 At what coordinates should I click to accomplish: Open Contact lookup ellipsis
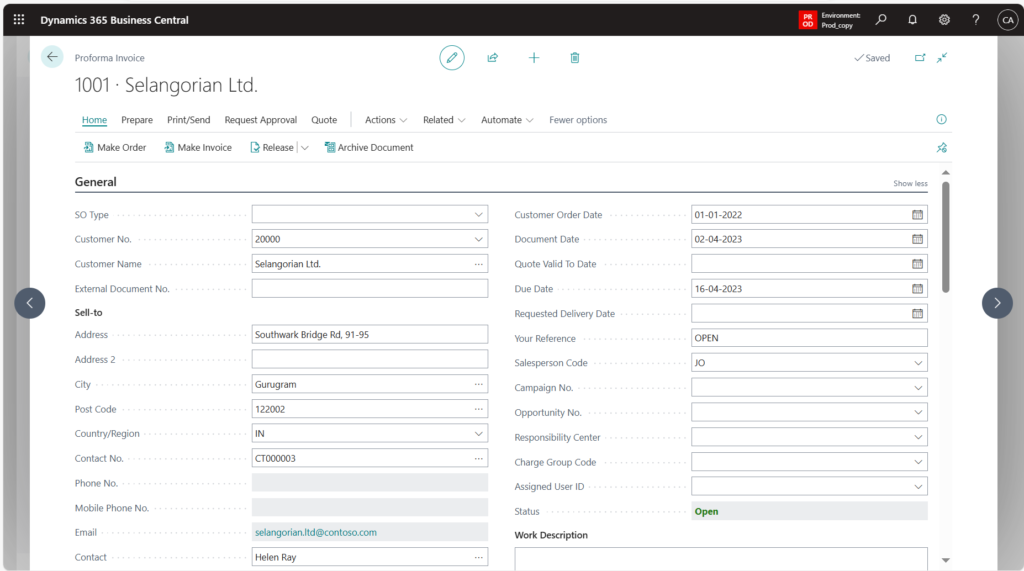coord(479,557)
